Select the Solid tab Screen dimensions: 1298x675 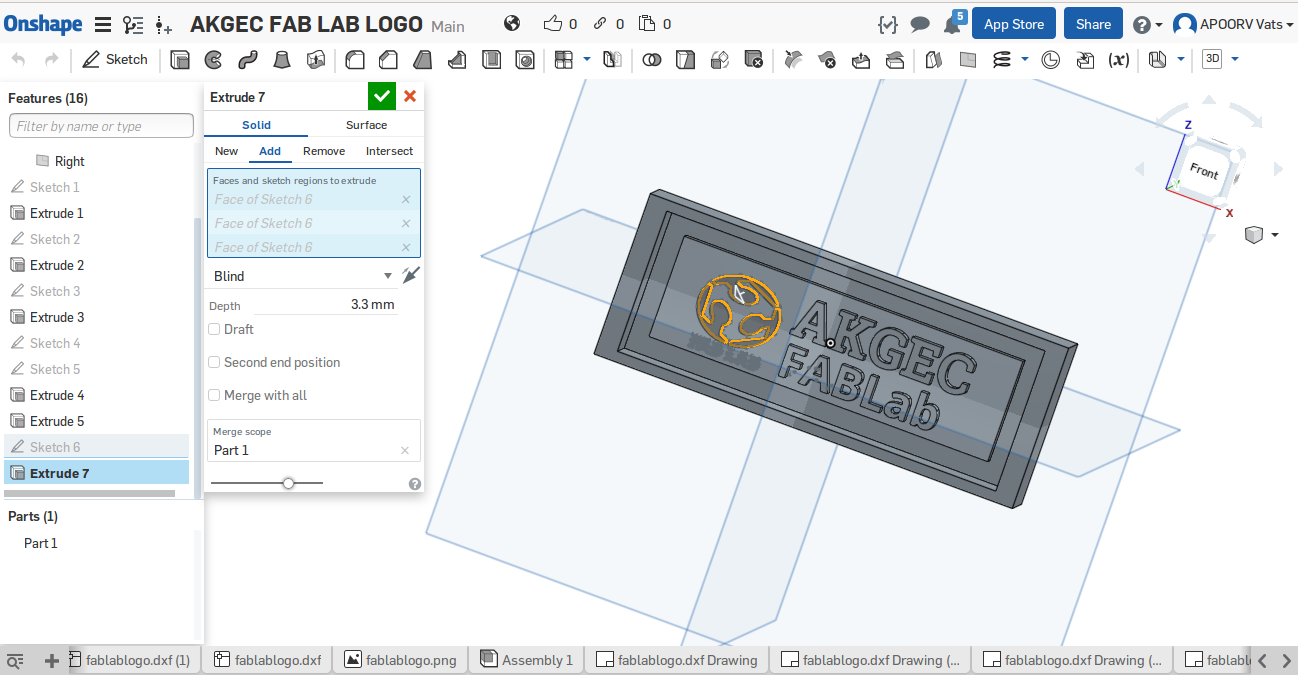coord(256,125)
